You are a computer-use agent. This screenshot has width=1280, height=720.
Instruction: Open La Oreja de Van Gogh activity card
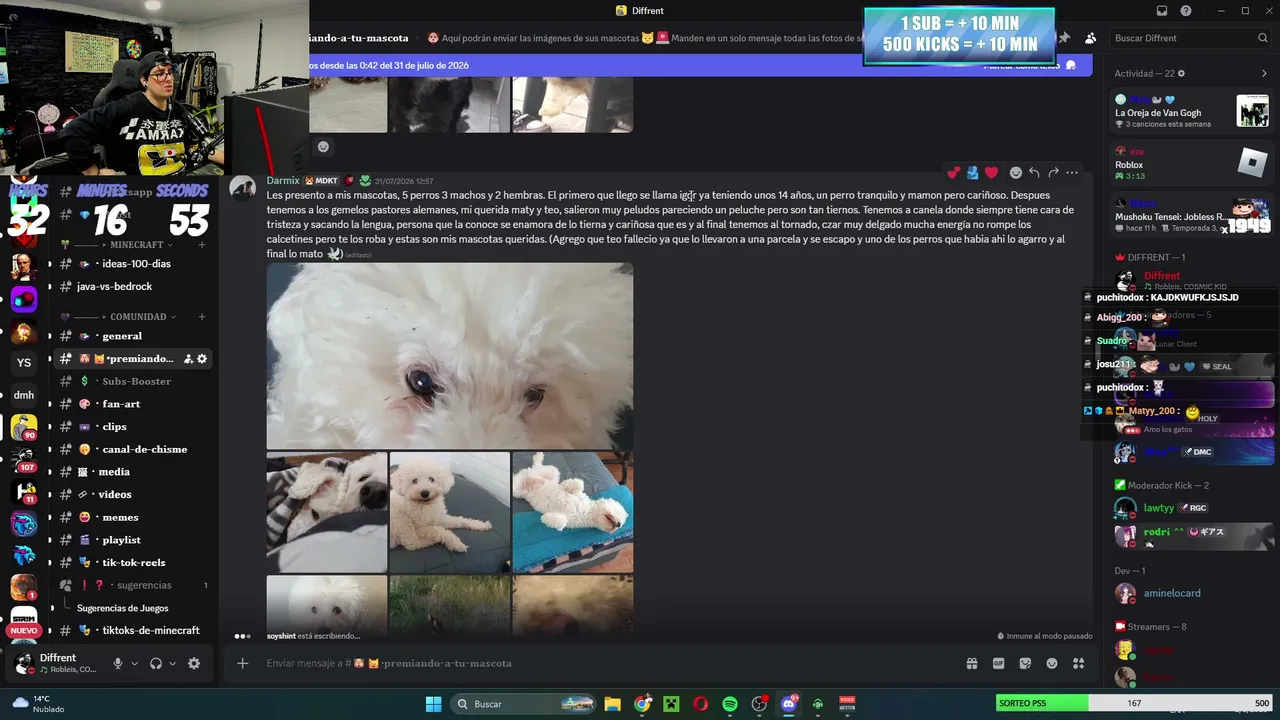(x=1191, y=111)
